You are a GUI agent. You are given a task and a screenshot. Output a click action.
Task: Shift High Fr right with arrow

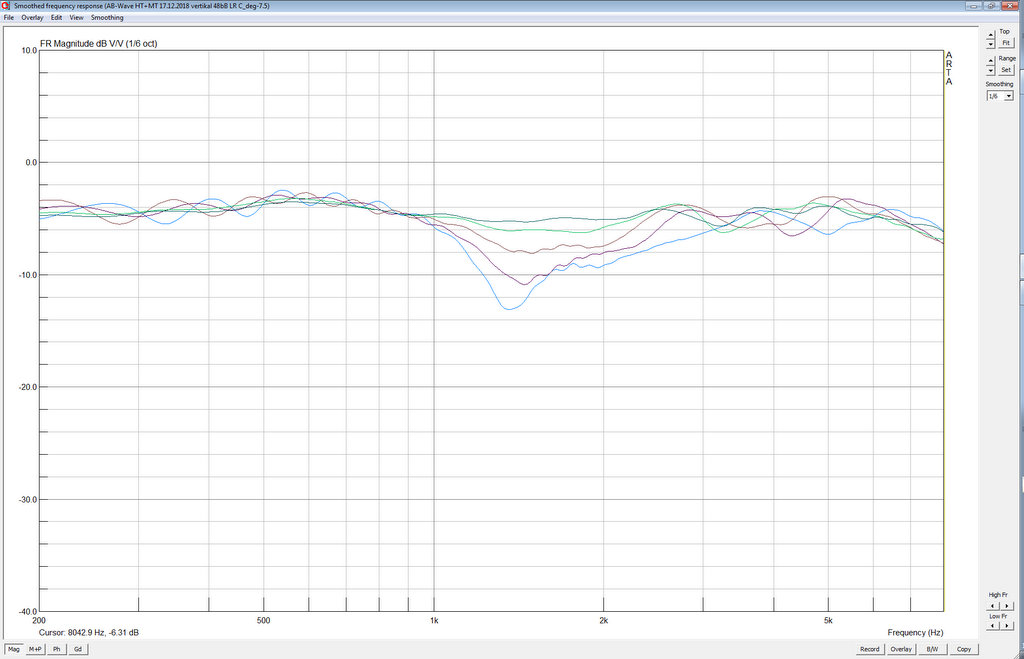(x=1006, y=605)
